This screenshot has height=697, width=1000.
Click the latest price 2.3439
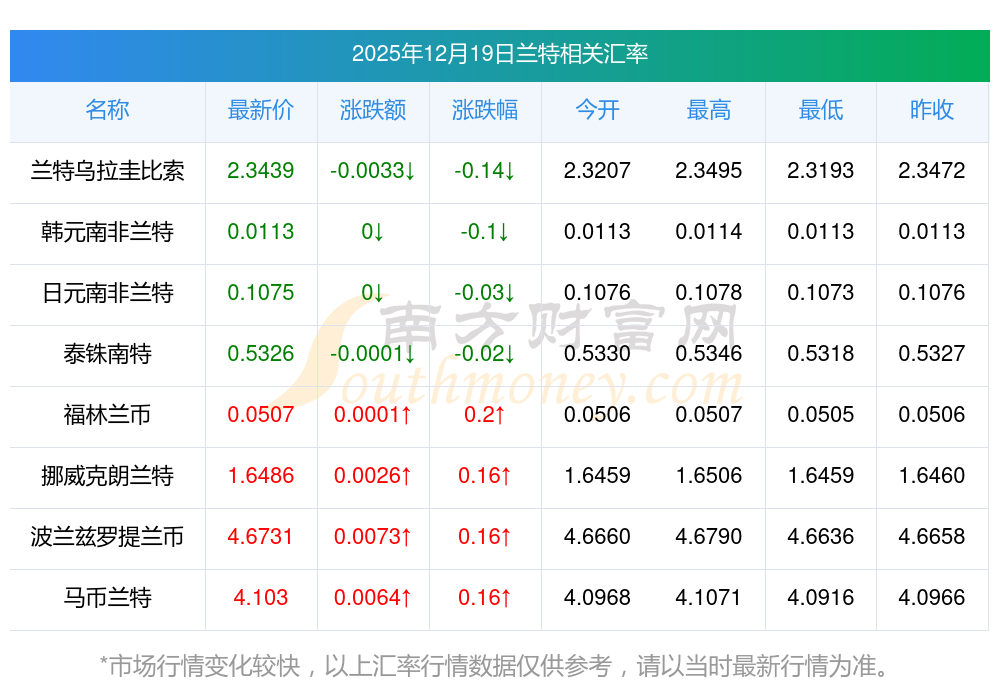point(261,171)
